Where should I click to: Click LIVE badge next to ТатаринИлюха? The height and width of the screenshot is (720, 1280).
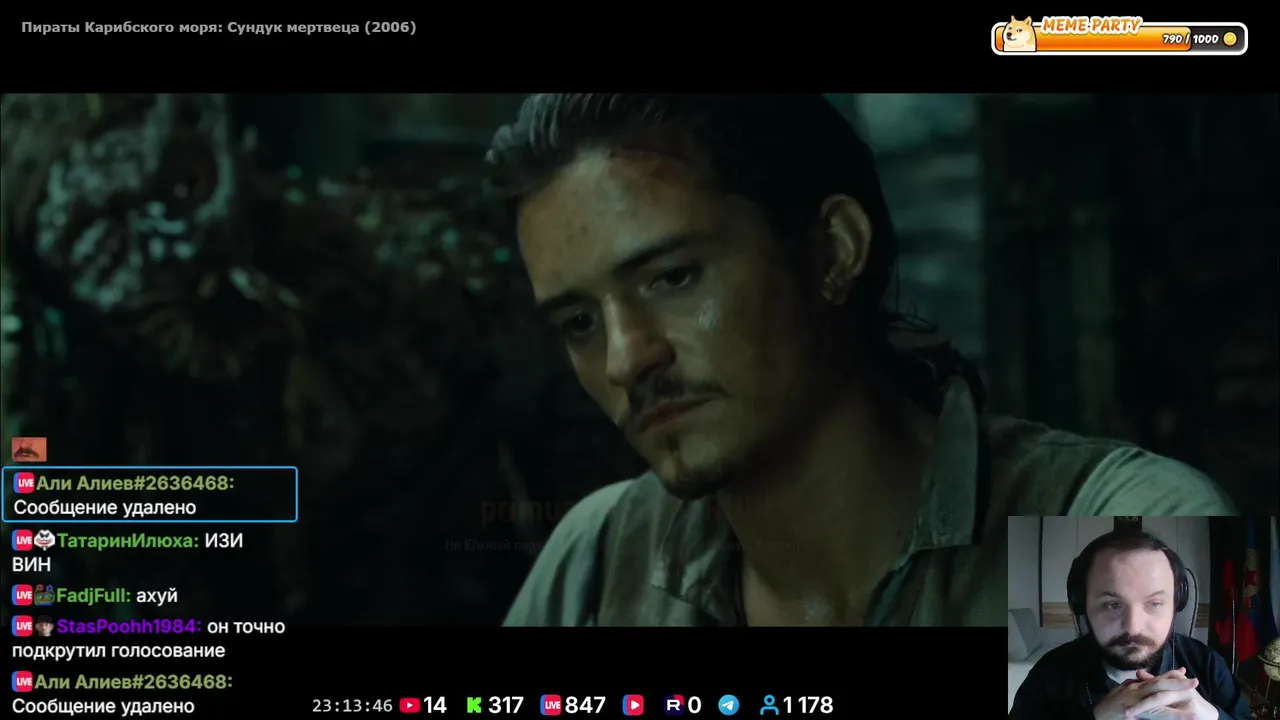point(22,541)
